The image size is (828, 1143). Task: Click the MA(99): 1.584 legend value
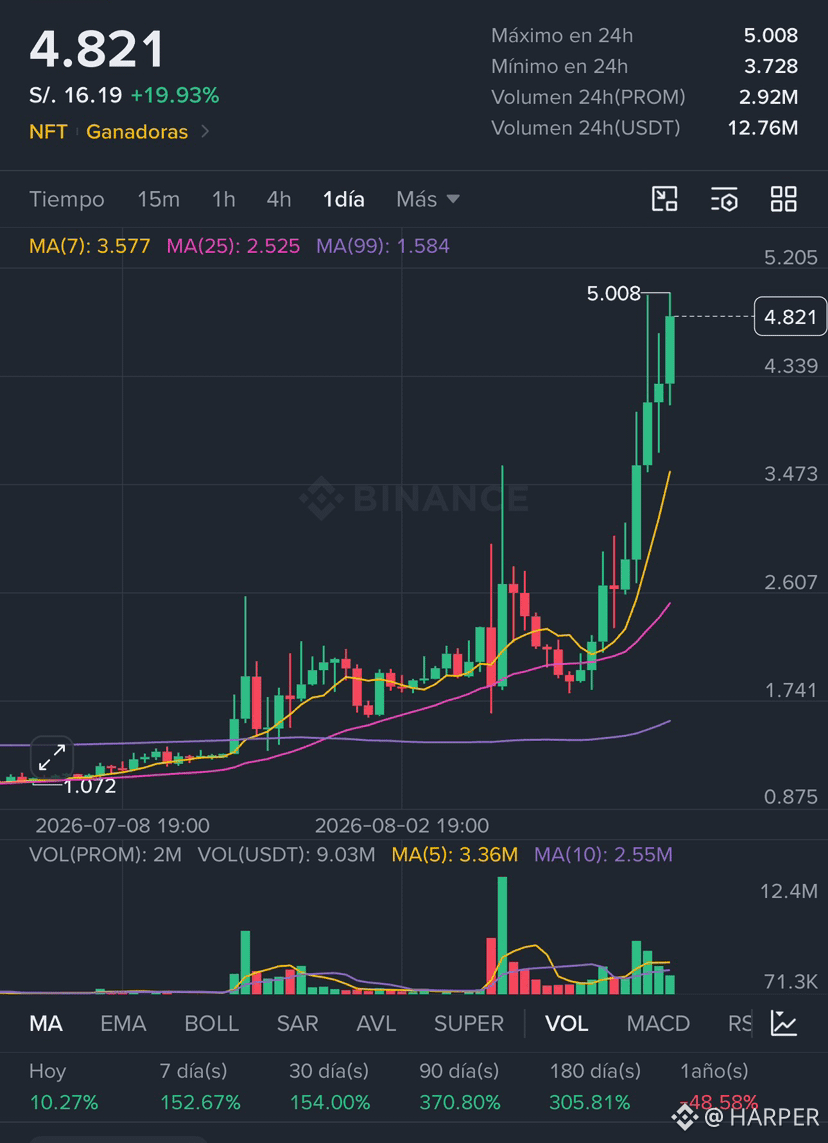click(383, 246)
